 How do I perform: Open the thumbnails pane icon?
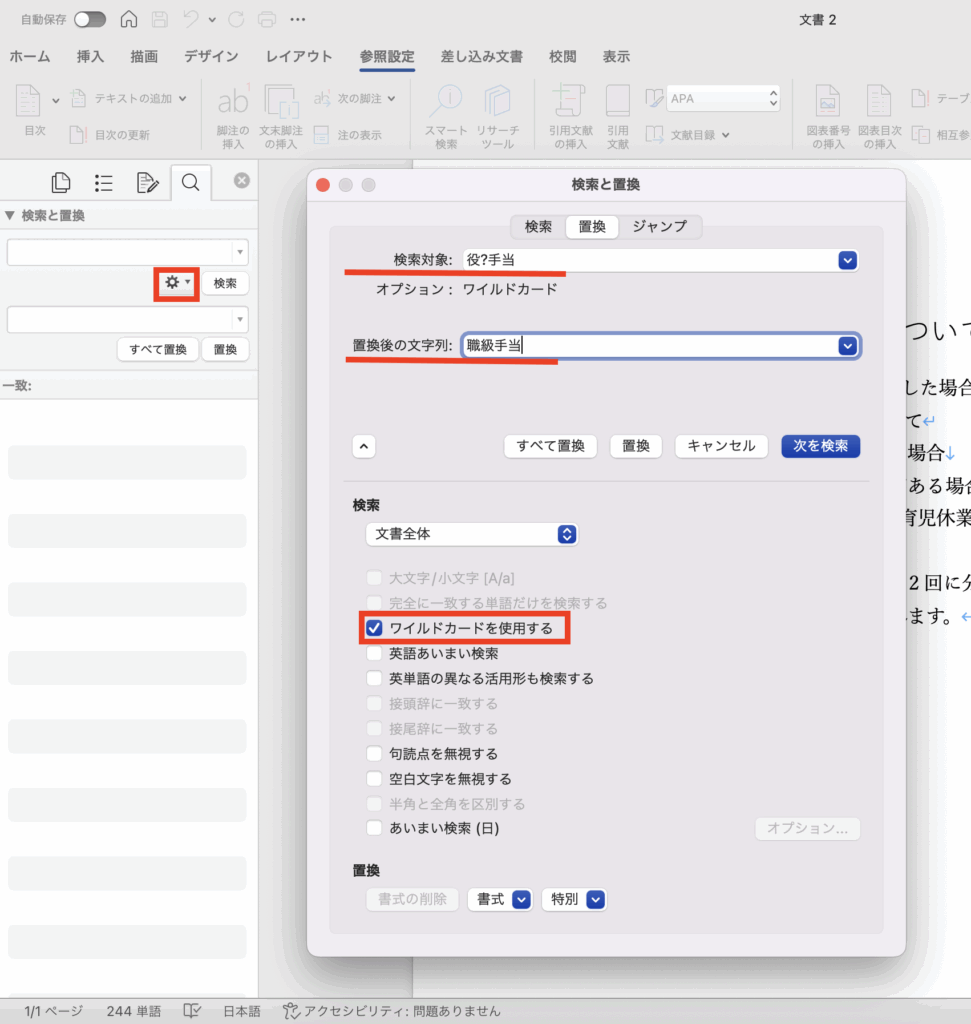pyautogui.click(x=61, y=182)
